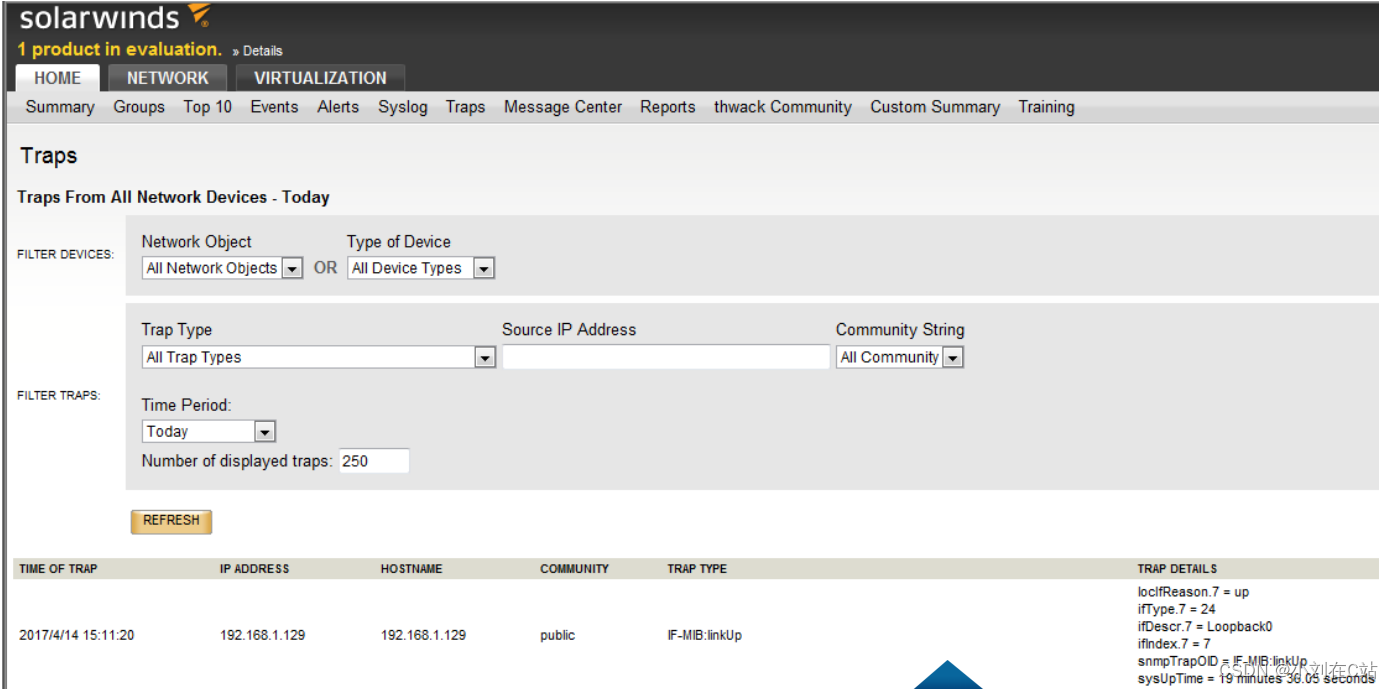Open Top 10 menu item
1393x689 pixels.
coord(207,107)
